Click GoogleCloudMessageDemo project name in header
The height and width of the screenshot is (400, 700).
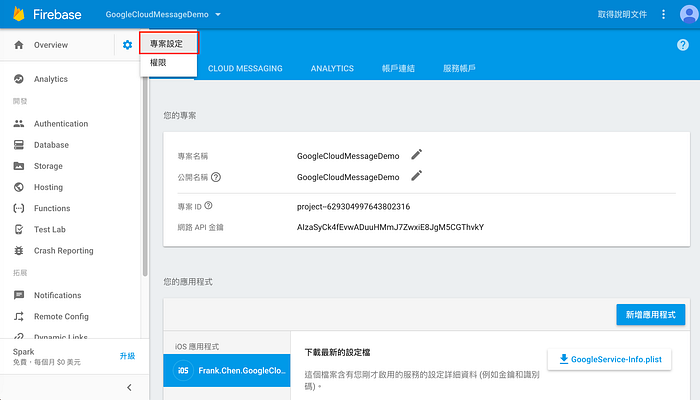point(157,14)
